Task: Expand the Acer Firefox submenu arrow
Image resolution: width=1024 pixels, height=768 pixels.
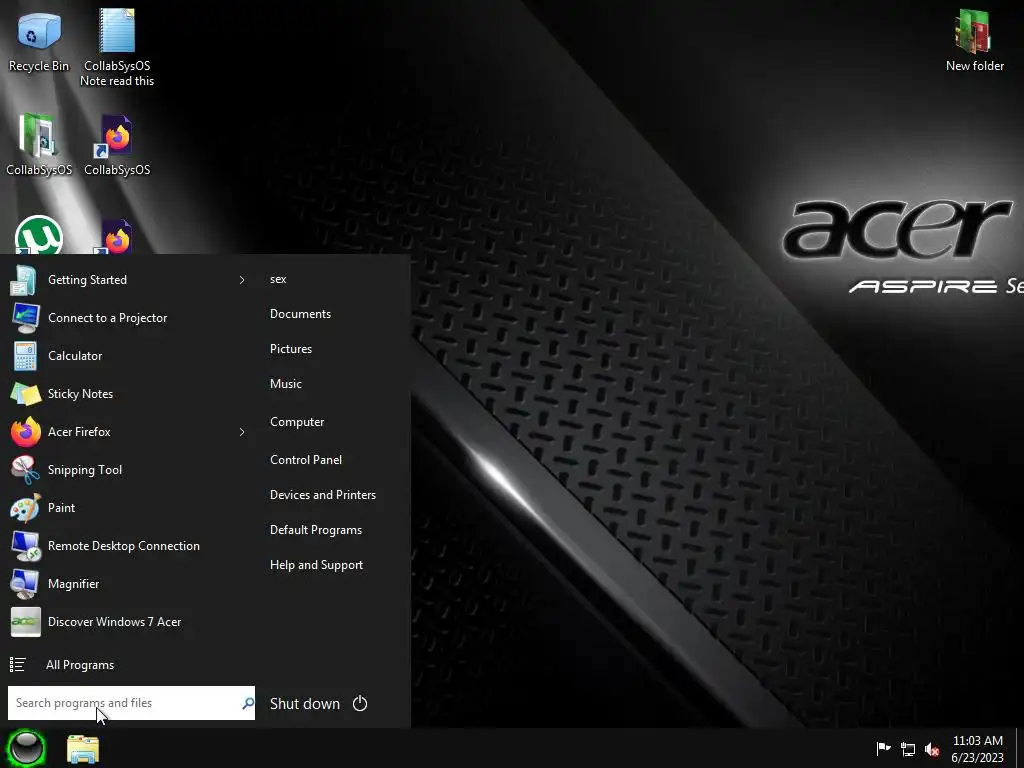Action: (242, 432)
